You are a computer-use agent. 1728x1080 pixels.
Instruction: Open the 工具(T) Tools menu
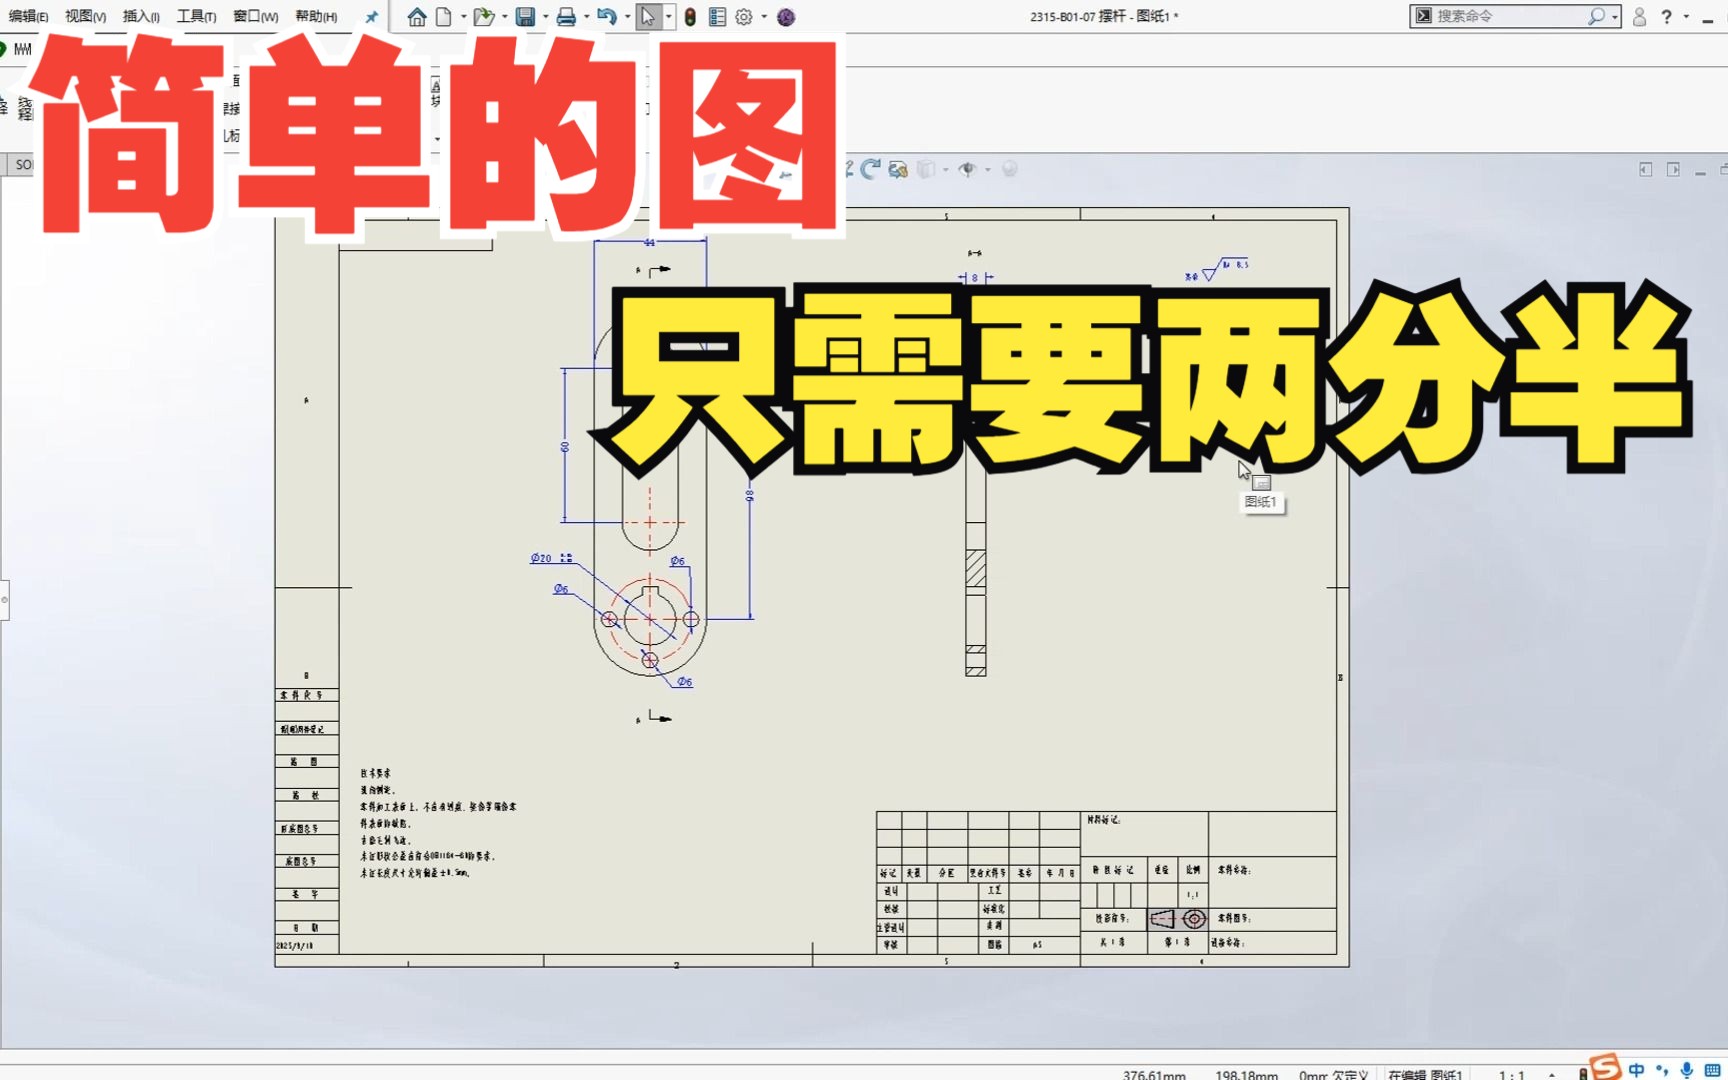click(196, 16)
